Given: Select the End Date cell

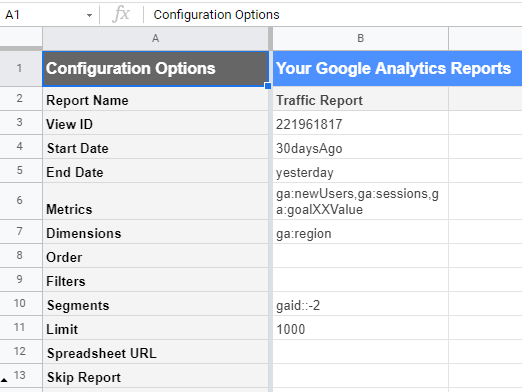Looking at the screenshot, I should click(155, 171).
